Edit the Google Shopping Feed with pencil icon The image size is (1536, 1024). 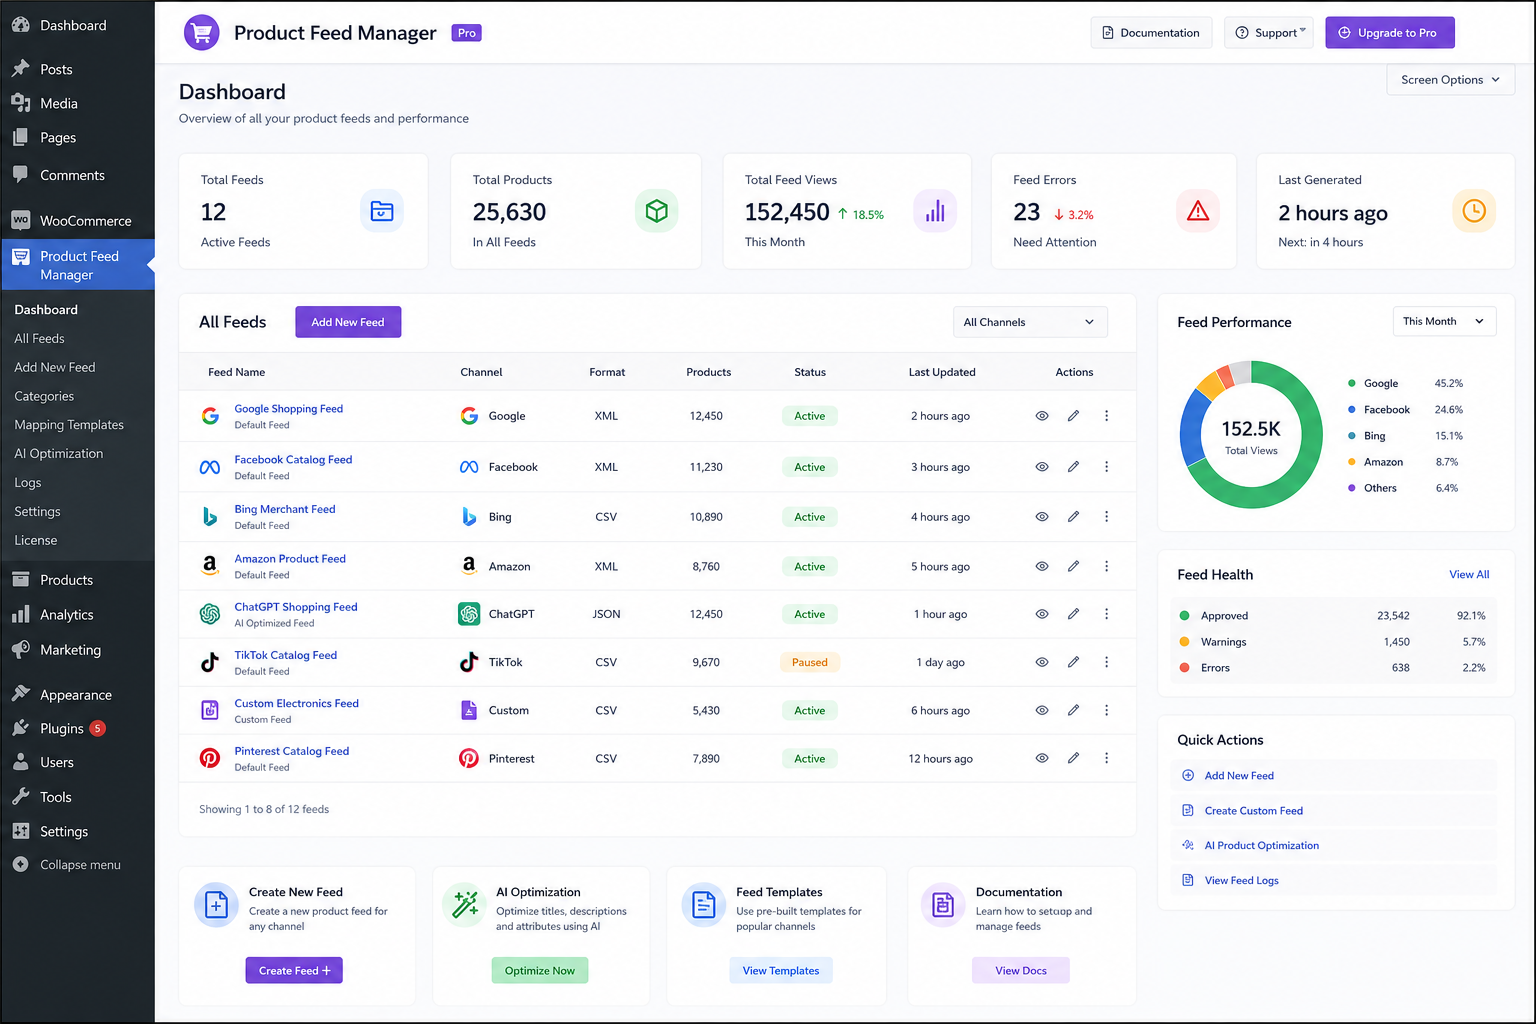(1073, 416)
